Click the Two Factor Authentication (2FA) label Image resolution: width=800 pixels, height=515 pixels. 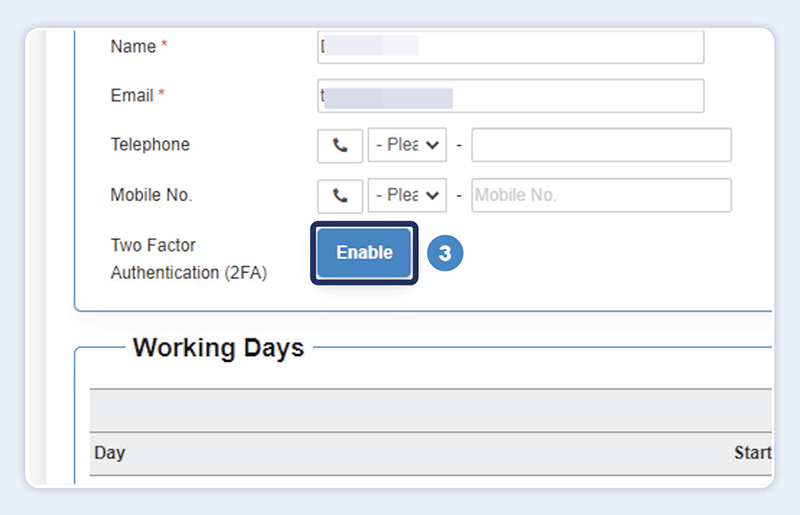188,258
